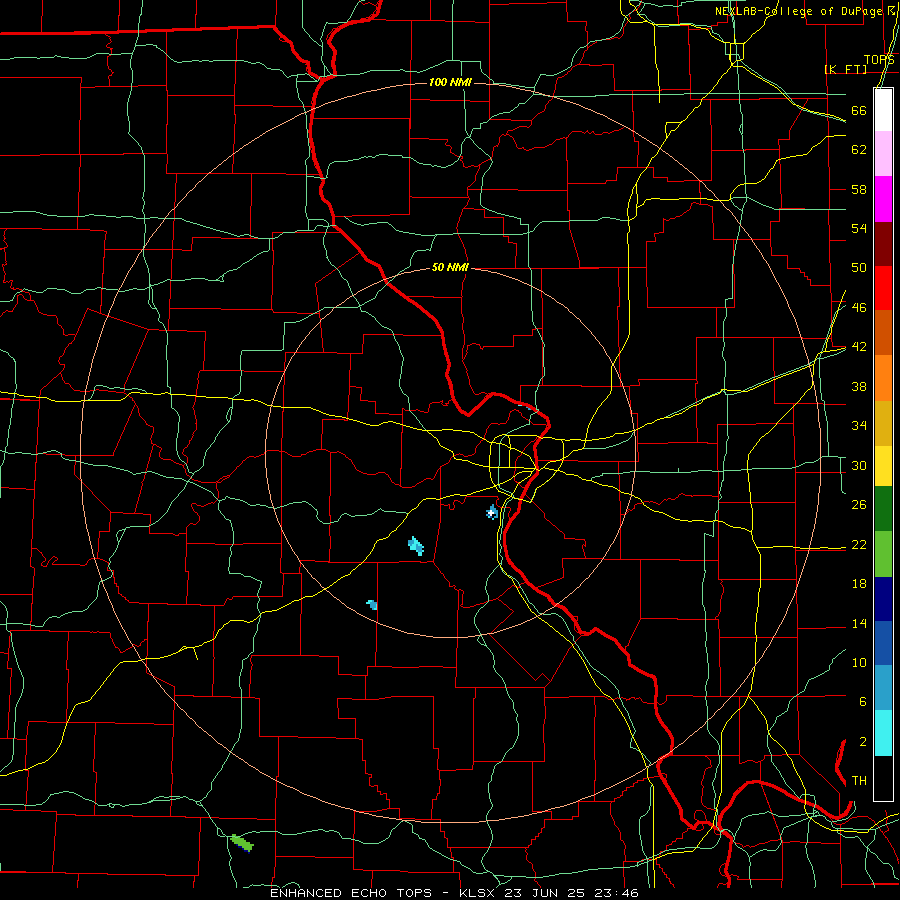Click the 'NEXLAB-College of DuPage' credit text
900x900 pixels.
tap(798, 11)
